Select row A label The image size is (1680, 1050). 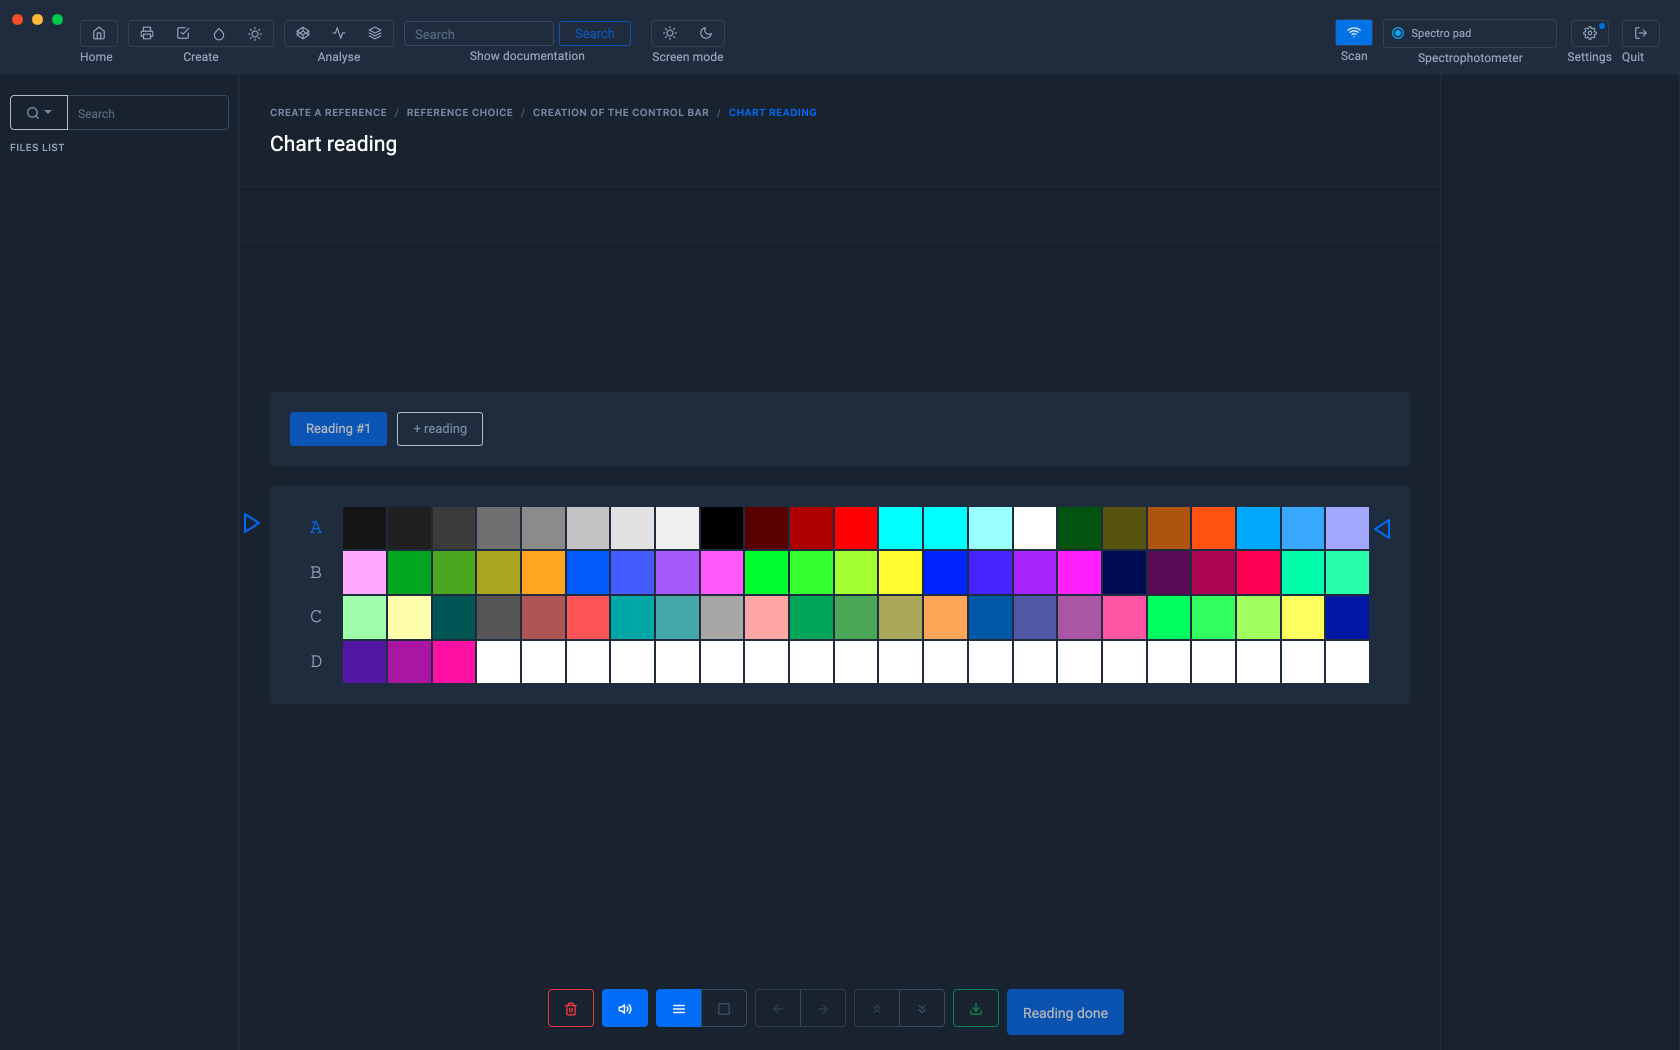(316, 528)
